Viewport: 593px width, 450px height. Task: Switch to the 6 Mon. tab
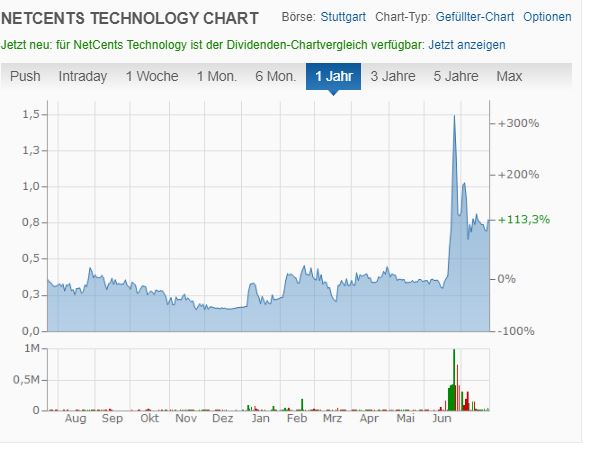click(275, 76)
